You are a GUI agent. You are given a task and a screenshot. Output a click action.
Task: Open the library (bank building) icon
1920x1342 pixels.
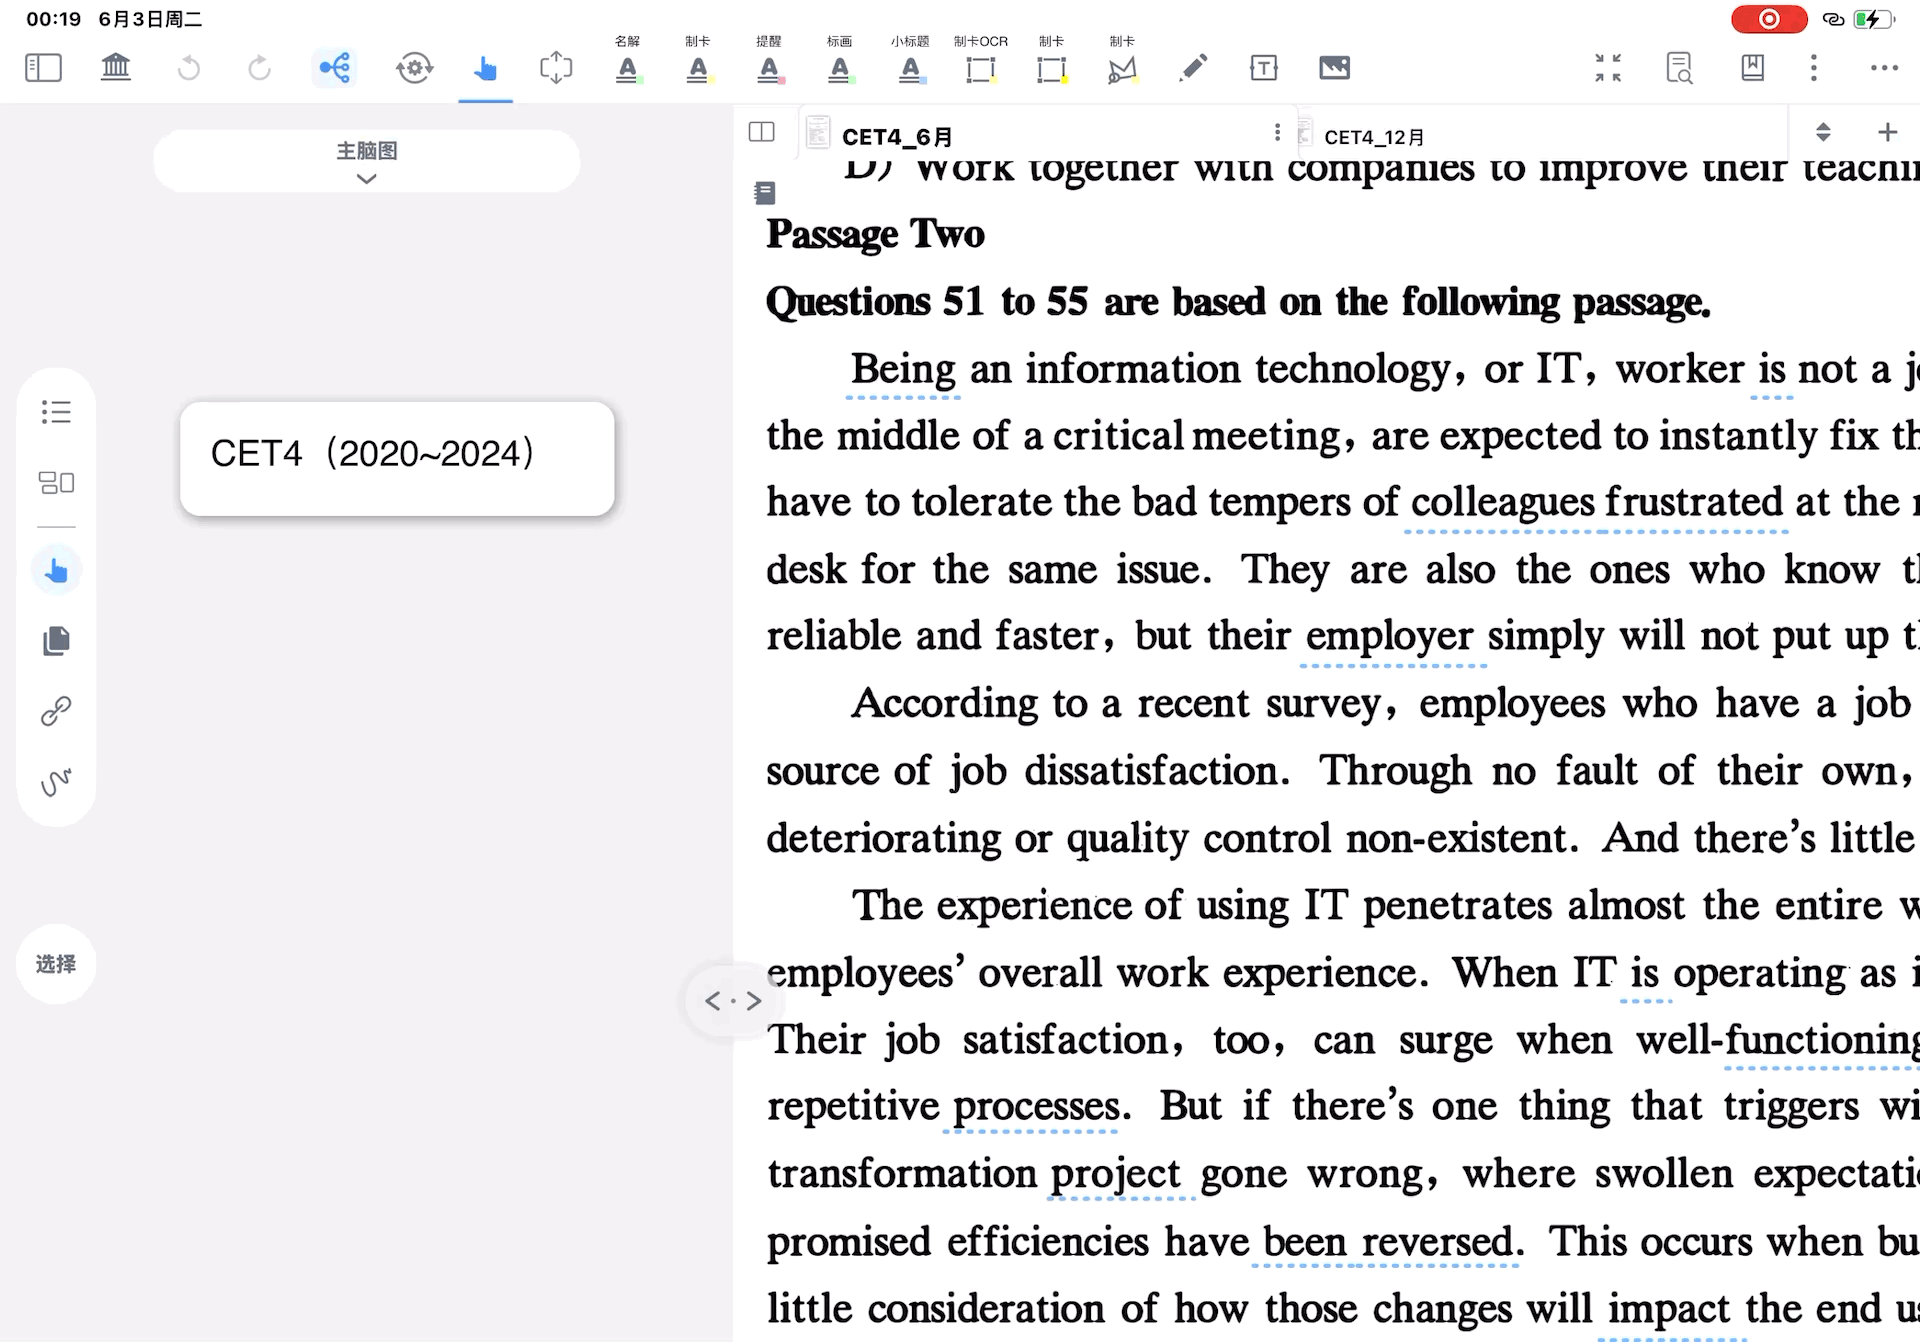[x=116, y=68]
